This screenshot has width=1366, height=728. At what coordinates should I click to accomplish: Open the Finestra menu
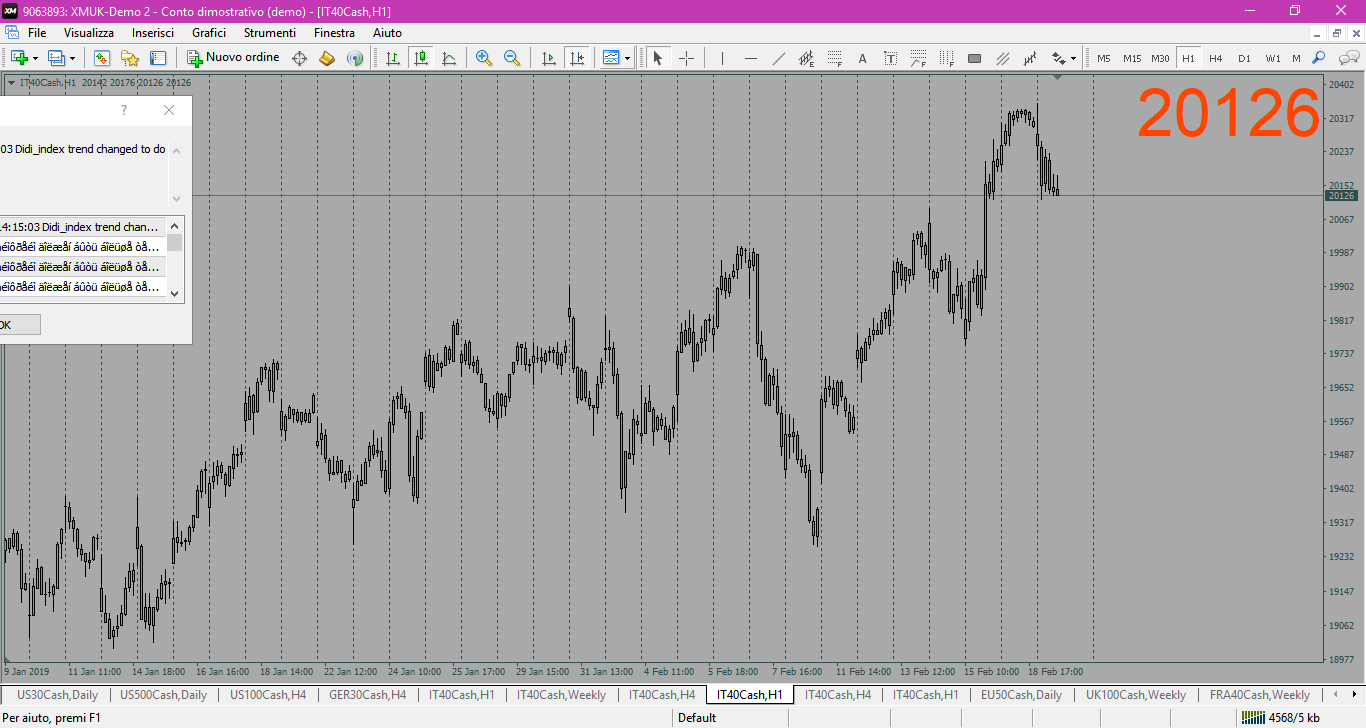[334, 33]
